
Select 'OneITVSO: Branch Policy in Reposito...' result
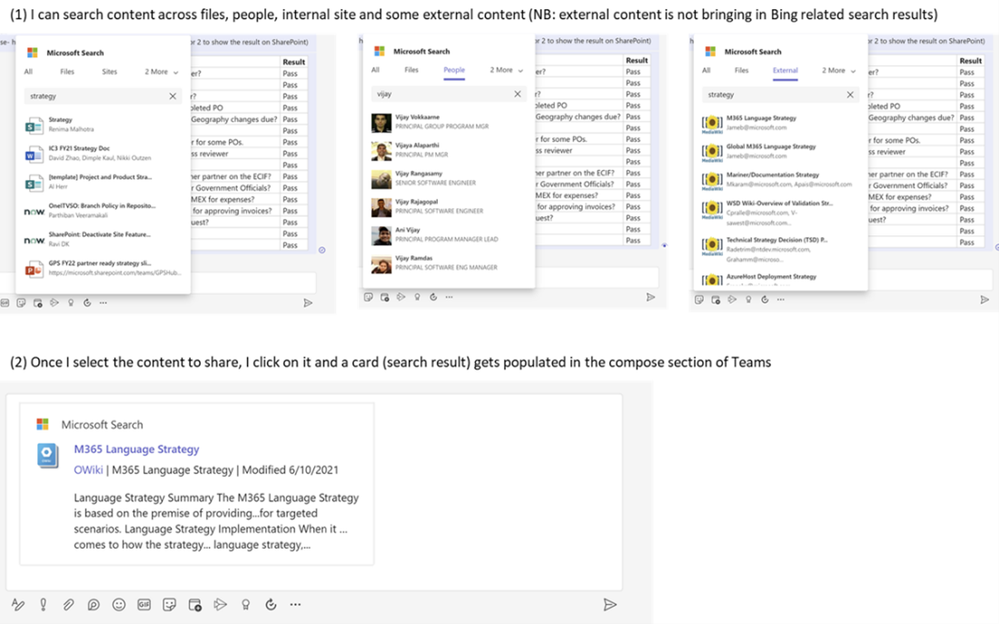coord(103,210)
